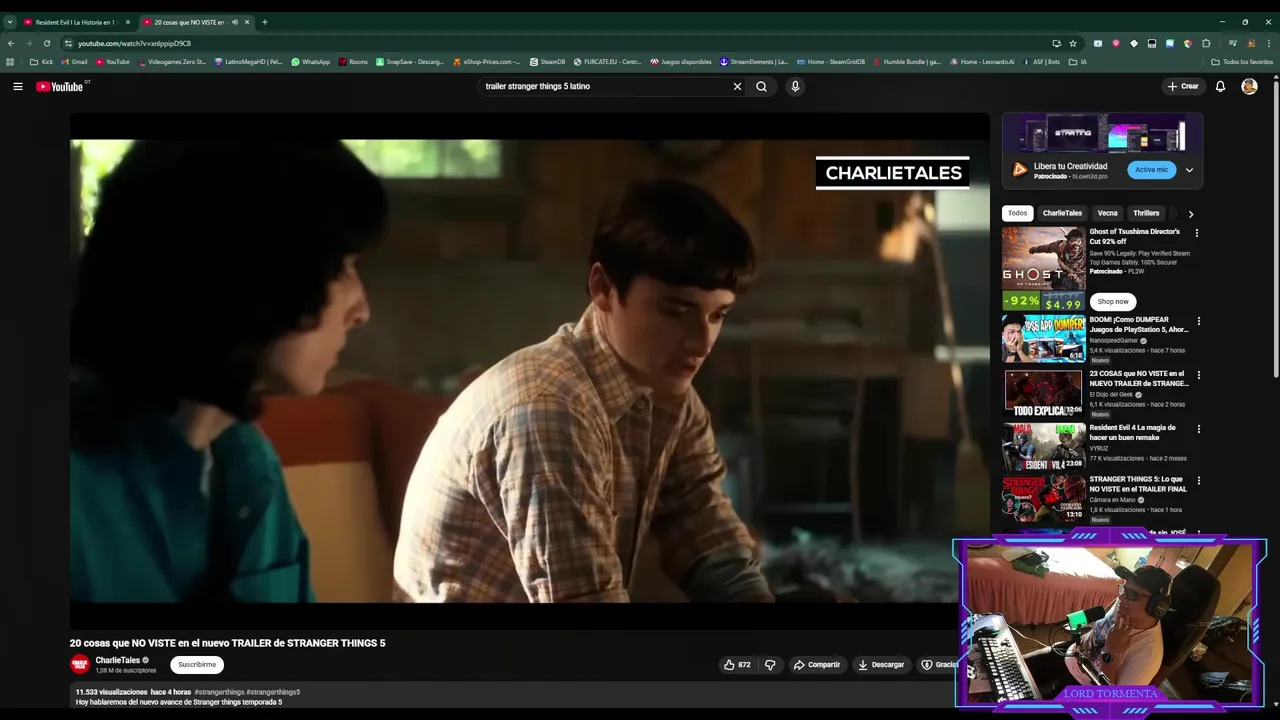Open the Gmail bookmark
This screenshot has height=720, width=1280.
point(73,62)
